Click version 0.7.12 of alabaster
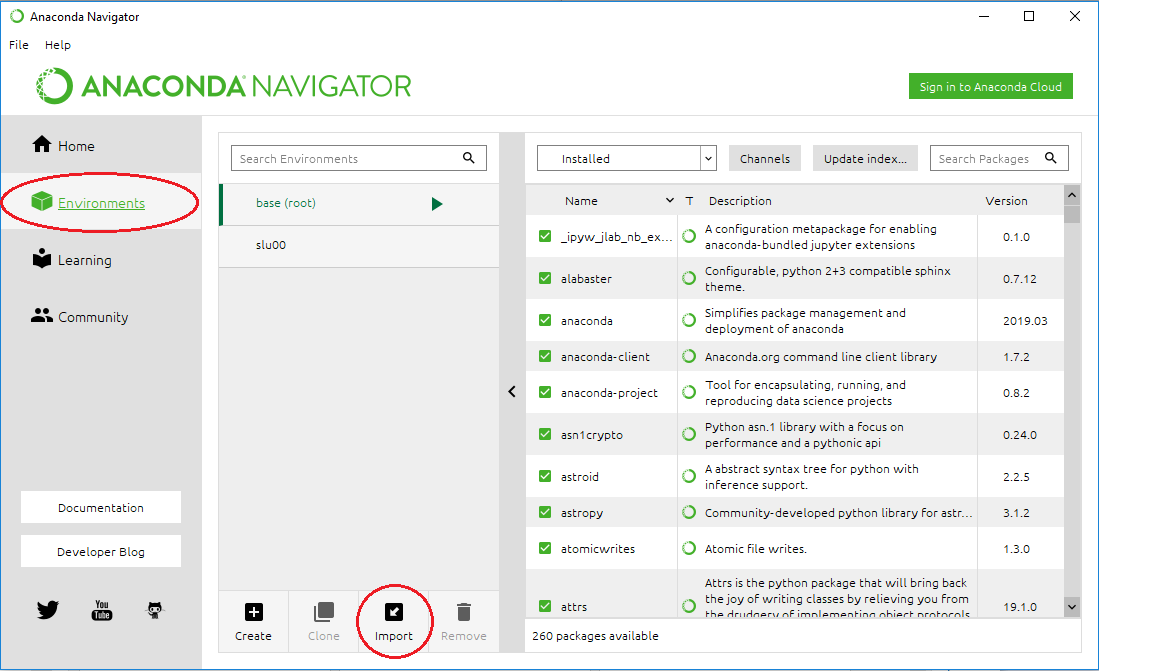 point(1020,279)
